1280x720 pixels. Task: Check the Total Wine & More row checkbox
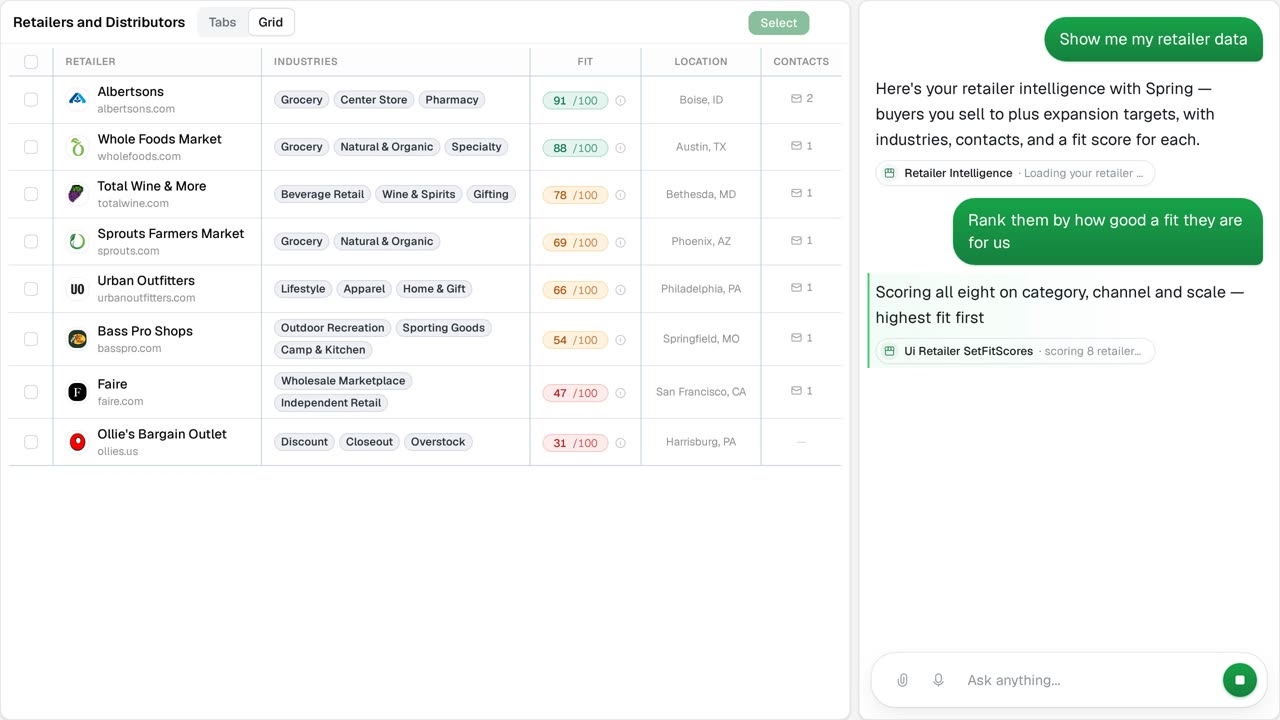[x=31, y=194]
